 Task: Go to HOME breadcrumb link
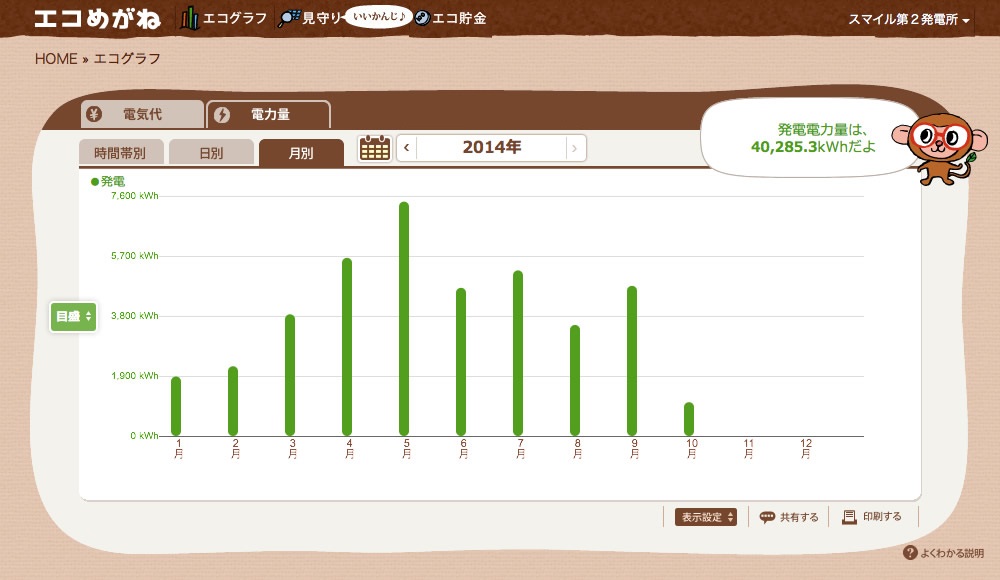tap(56, 59)
